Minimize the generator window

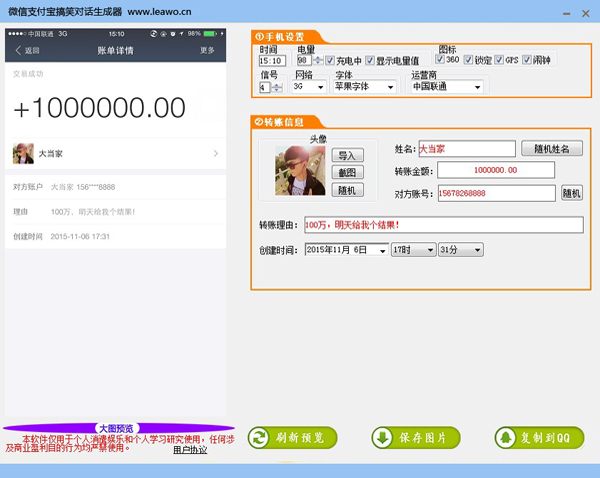tap(567, 14)
